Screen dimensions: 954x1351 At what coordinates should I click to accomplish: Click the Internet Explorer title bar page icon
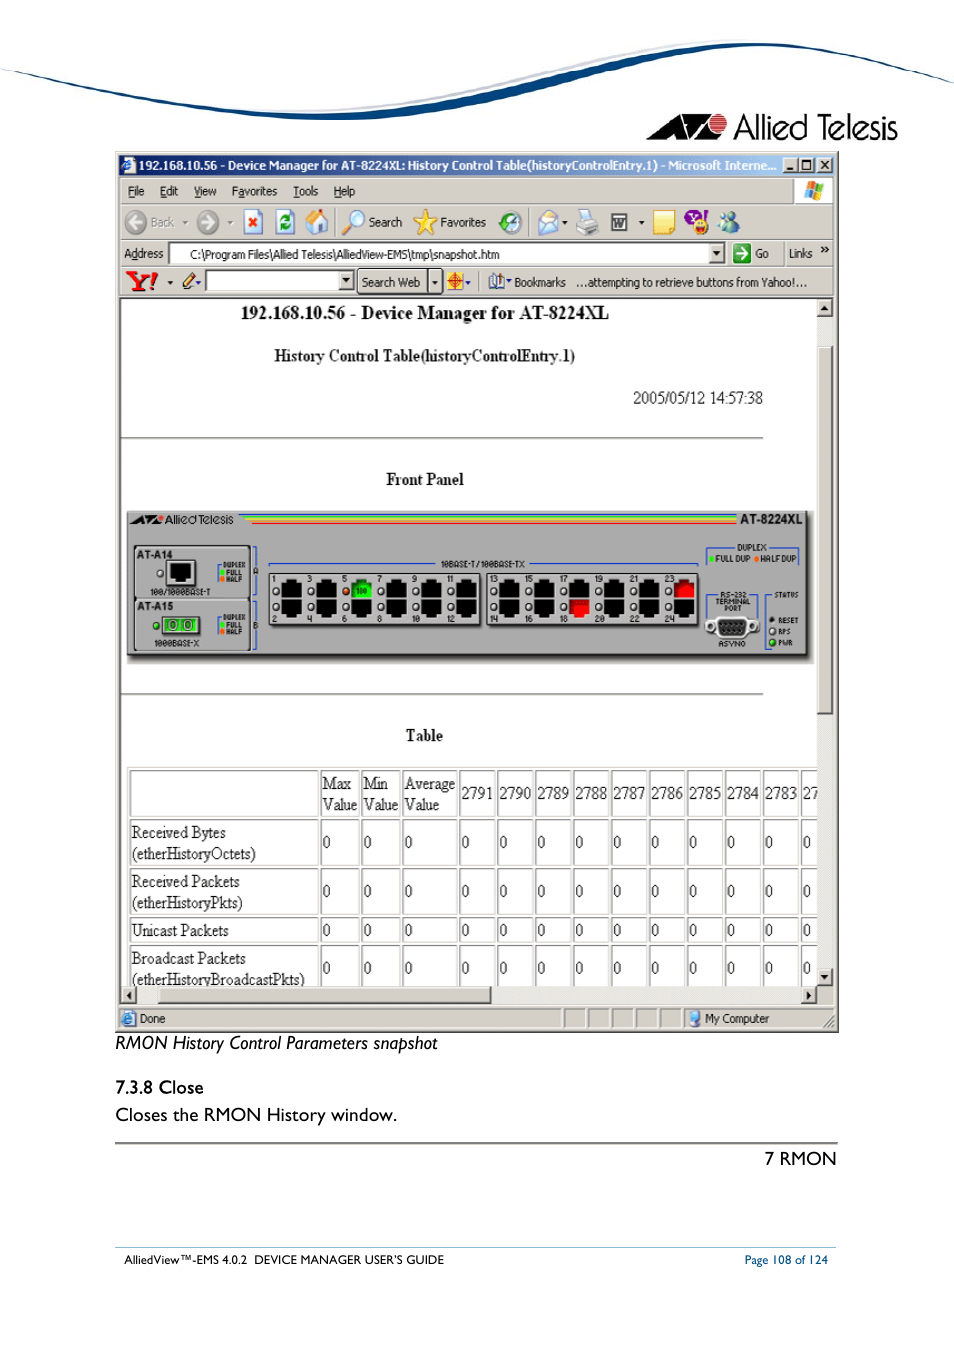tap(128, 166)
